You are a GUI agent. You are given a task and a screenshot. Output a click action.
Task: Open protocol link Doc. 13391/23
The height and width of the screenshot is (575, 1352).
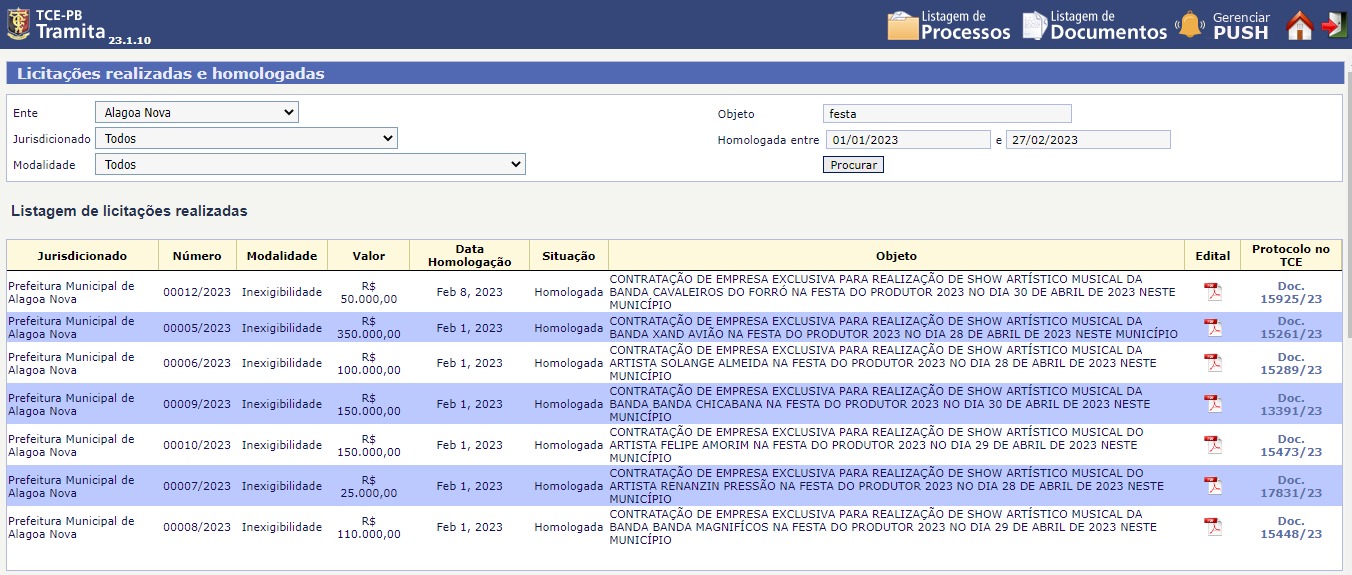pyautogui.click(x=1291, y=404)
